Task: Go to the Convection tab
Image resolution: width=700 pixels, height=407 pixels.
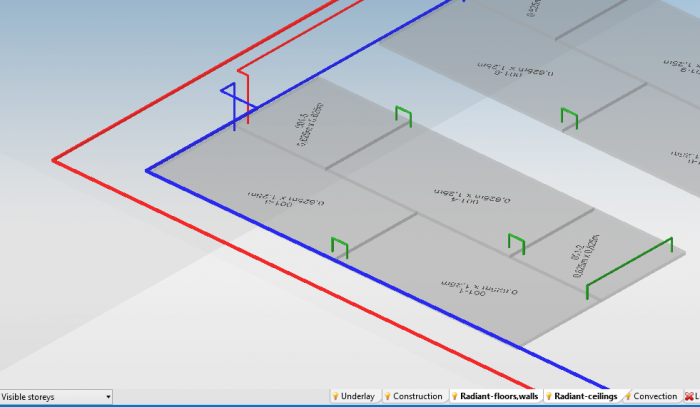Action: tap(655, 397)
